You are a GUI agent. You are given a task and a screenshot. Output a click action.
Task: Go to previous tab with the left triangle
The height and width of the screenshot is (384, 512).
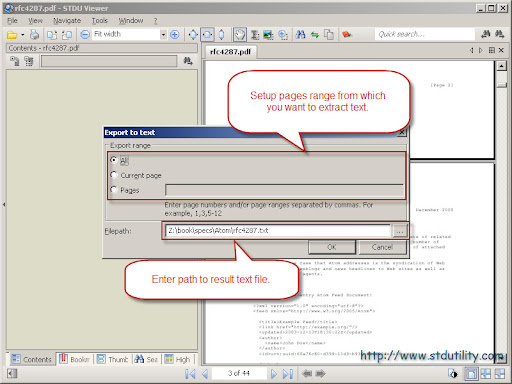coord(471,50)
